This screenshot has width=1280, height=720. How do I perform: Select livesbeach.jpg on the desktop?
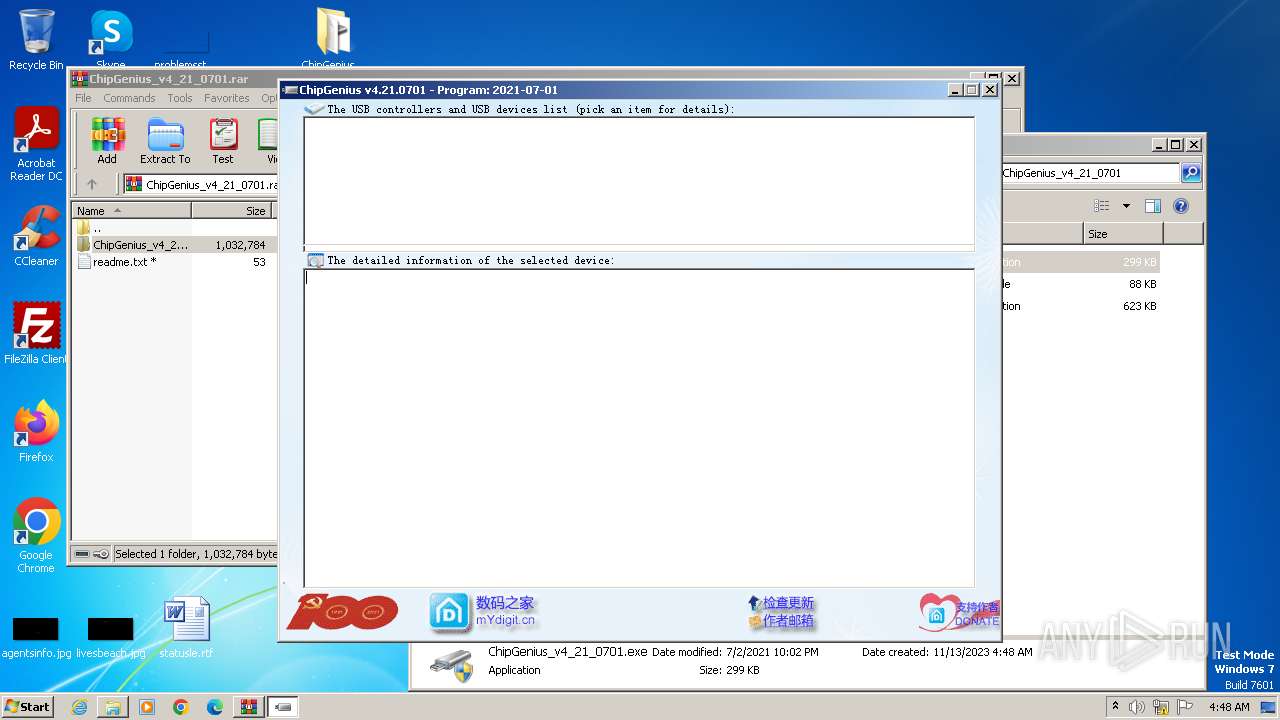tap(110, 638)
